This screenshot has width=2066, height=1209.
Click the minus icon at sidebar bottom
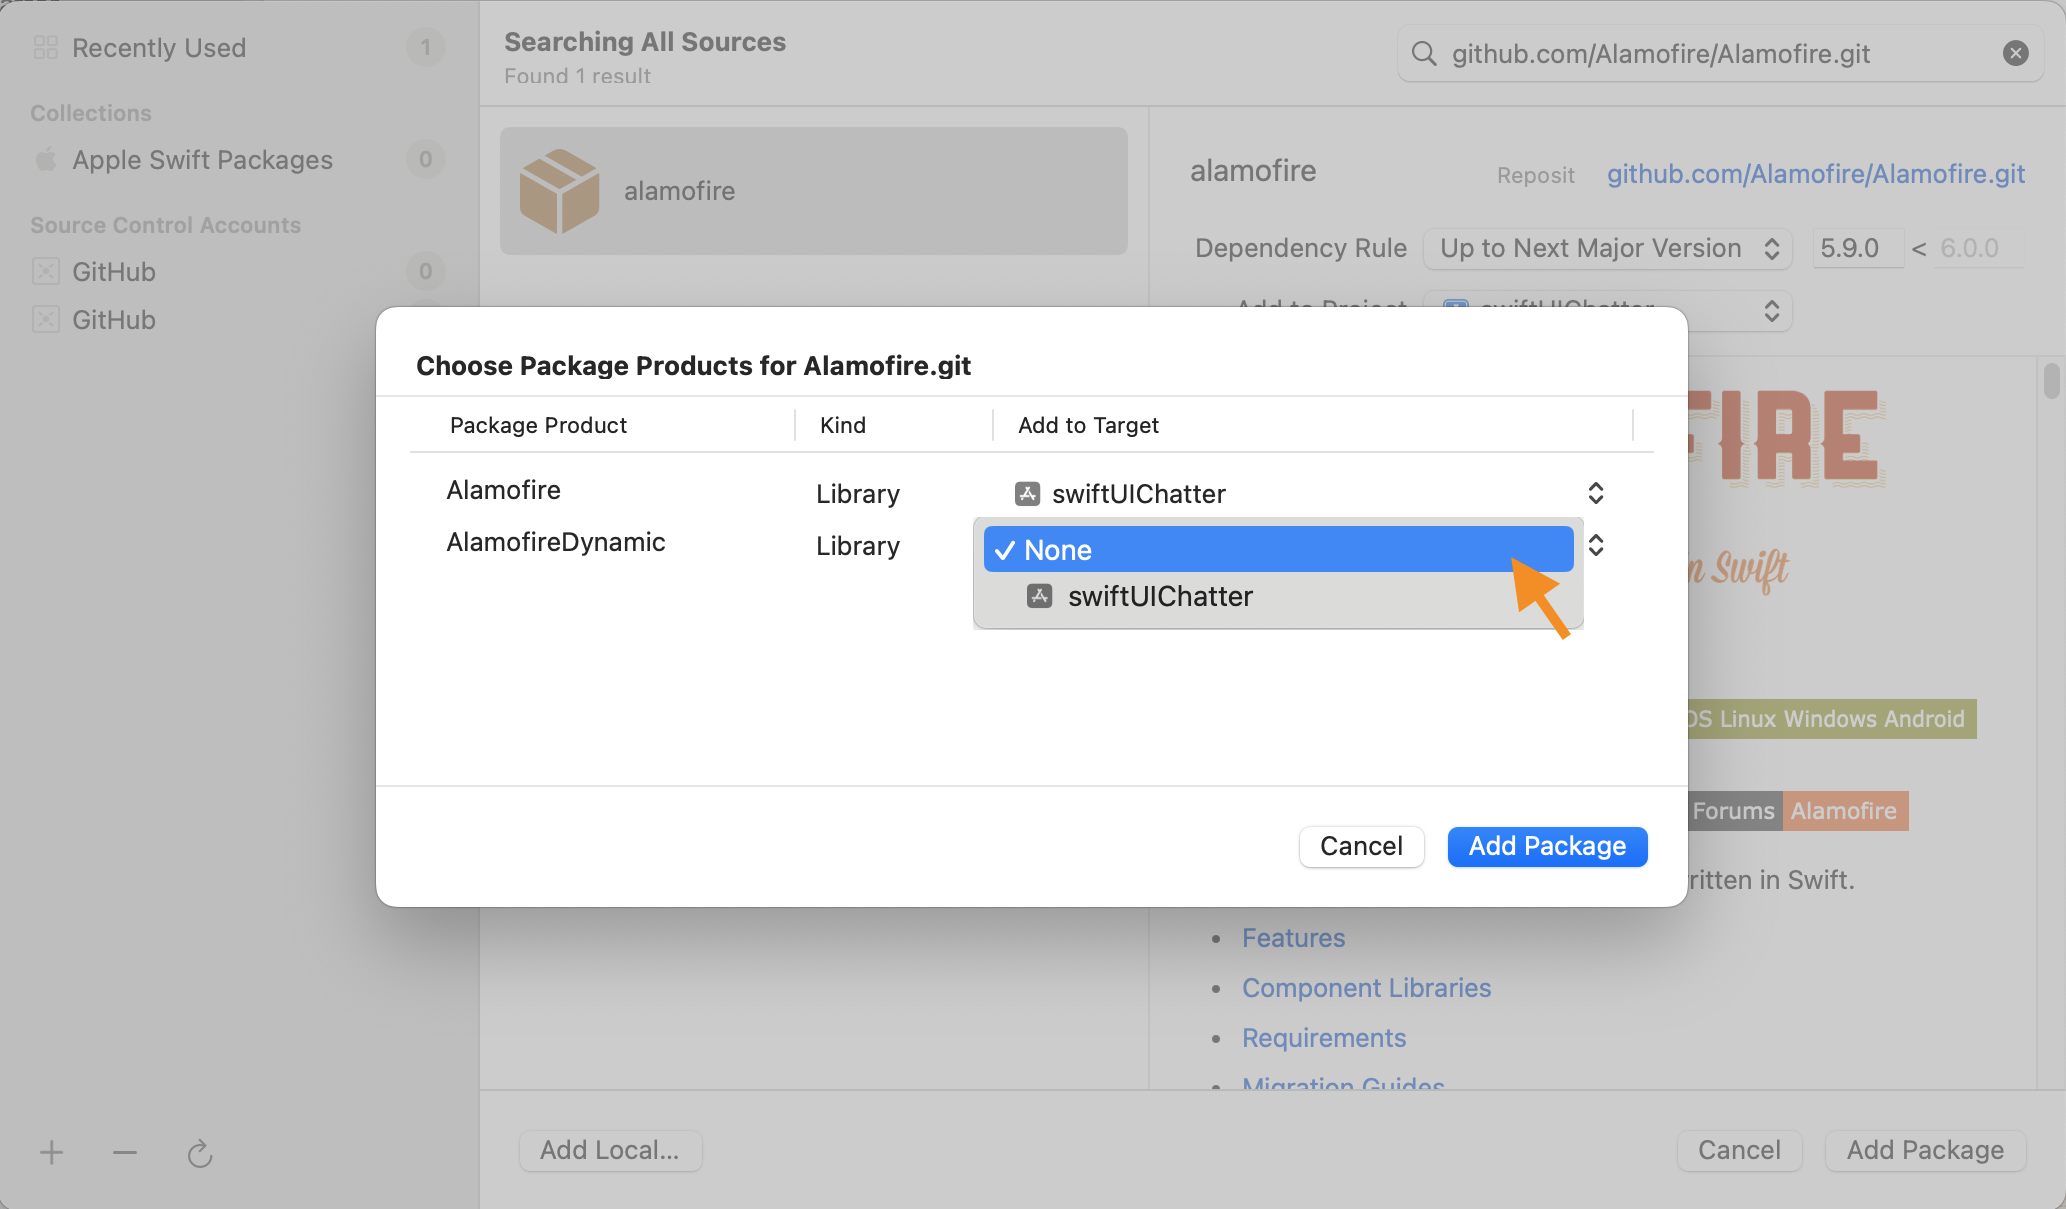(125, 1153)
